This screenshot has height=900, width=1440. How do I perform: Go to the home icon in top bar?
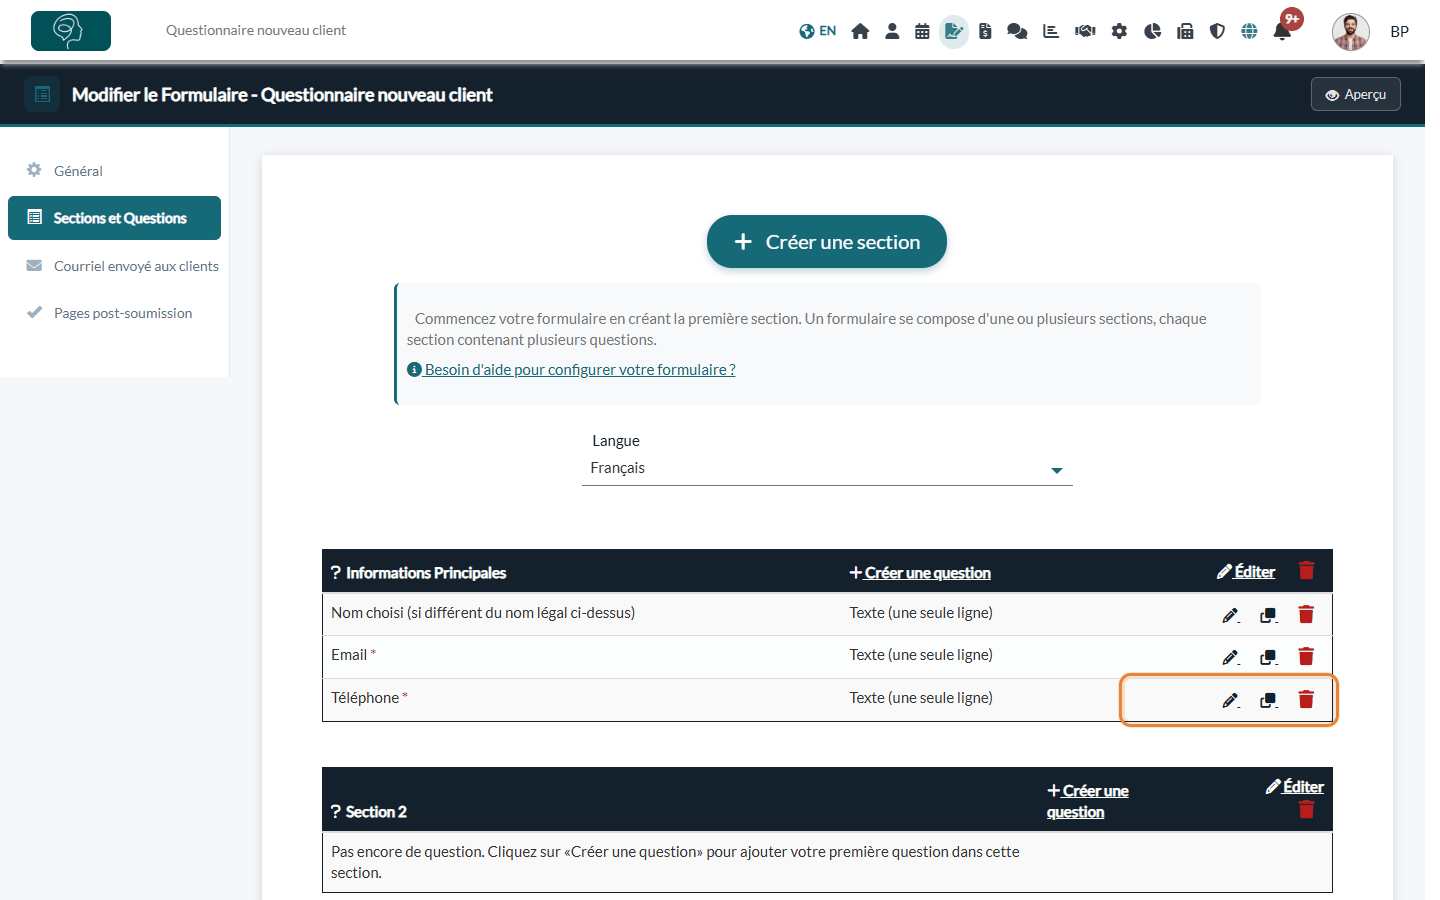(x=860, y=31)
